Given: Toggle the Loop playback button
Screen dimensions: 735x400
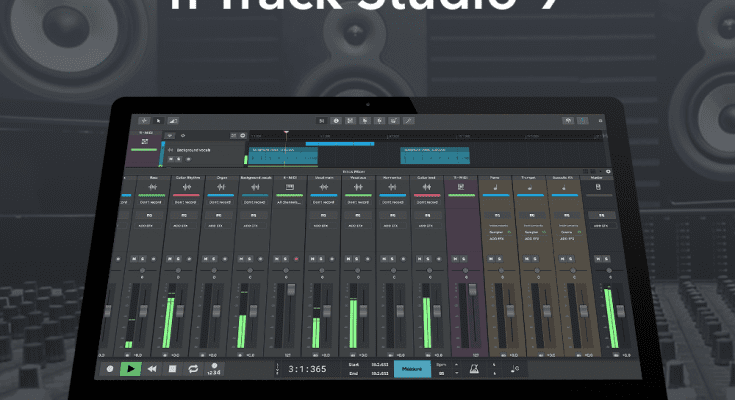Looking at the screenshot, I should tap(194, 368).
